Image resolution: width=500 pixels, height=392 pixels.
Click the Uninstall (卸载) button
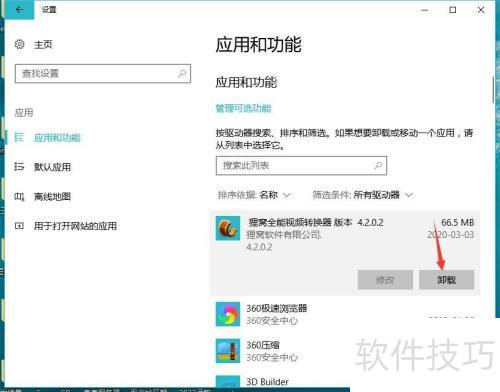click(446, 280)
